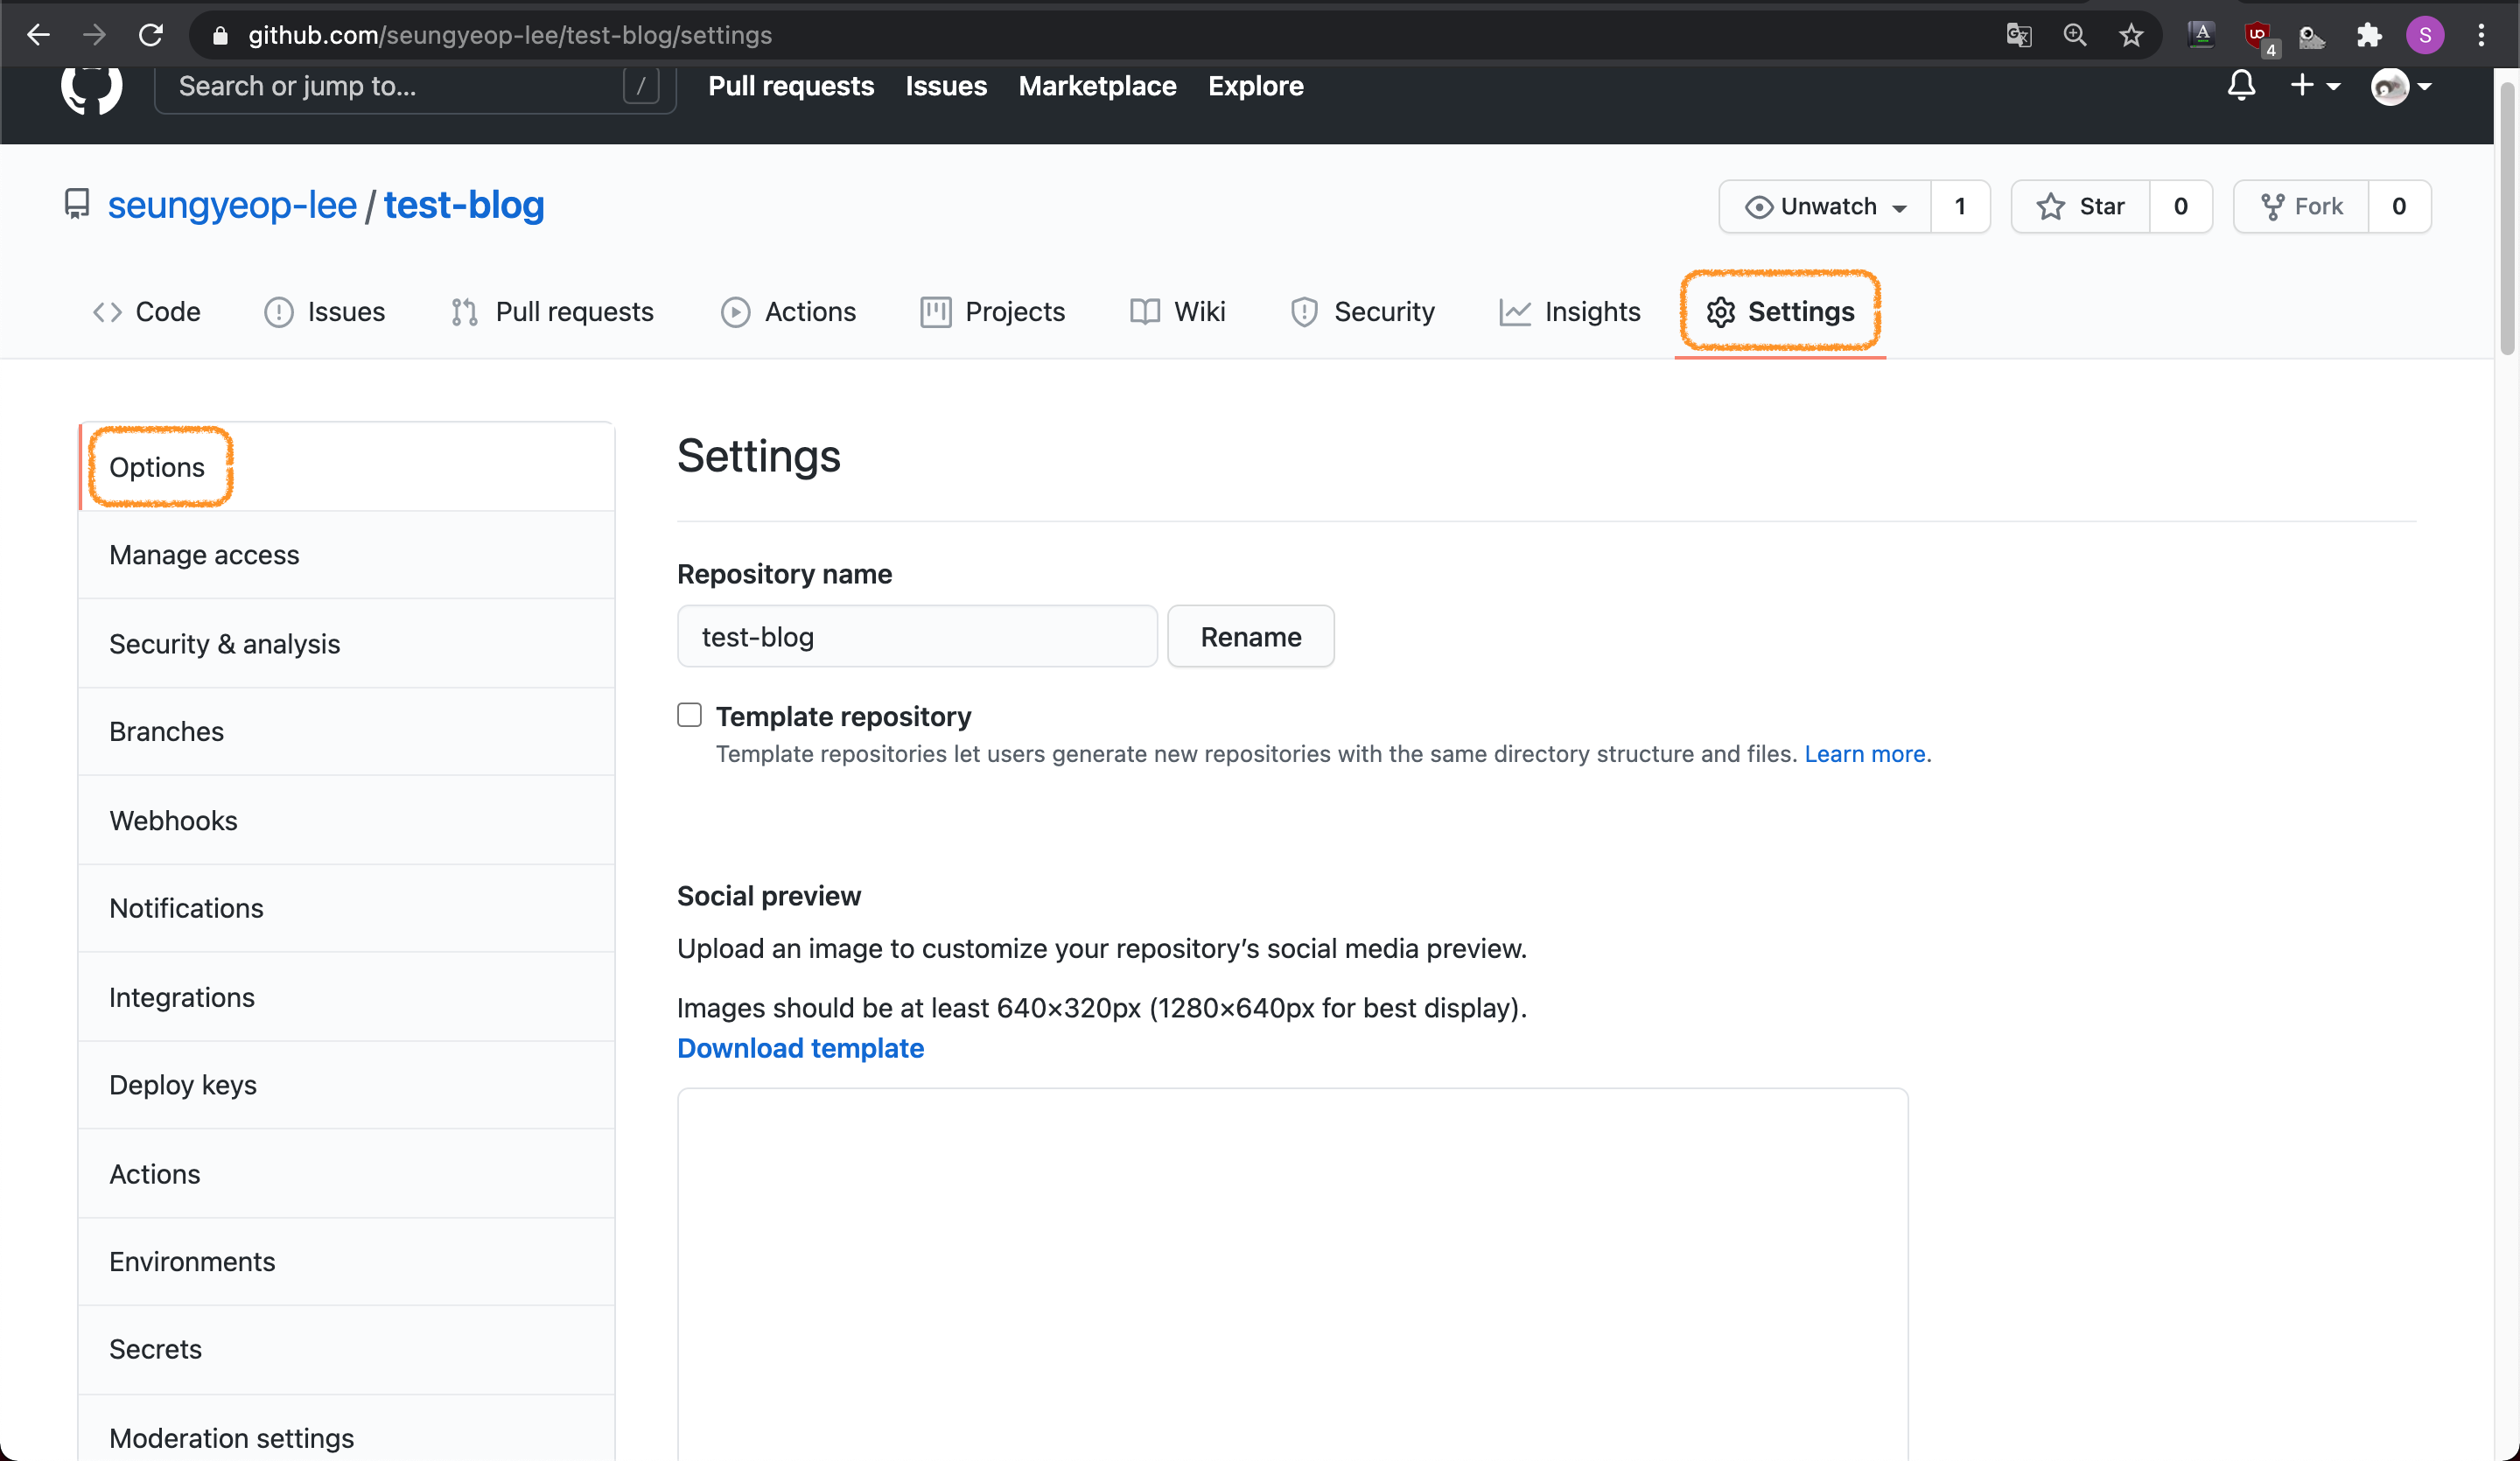2520x1461 pixels.
Task: Open the user avatar menu
Action: pos(2400,87)
